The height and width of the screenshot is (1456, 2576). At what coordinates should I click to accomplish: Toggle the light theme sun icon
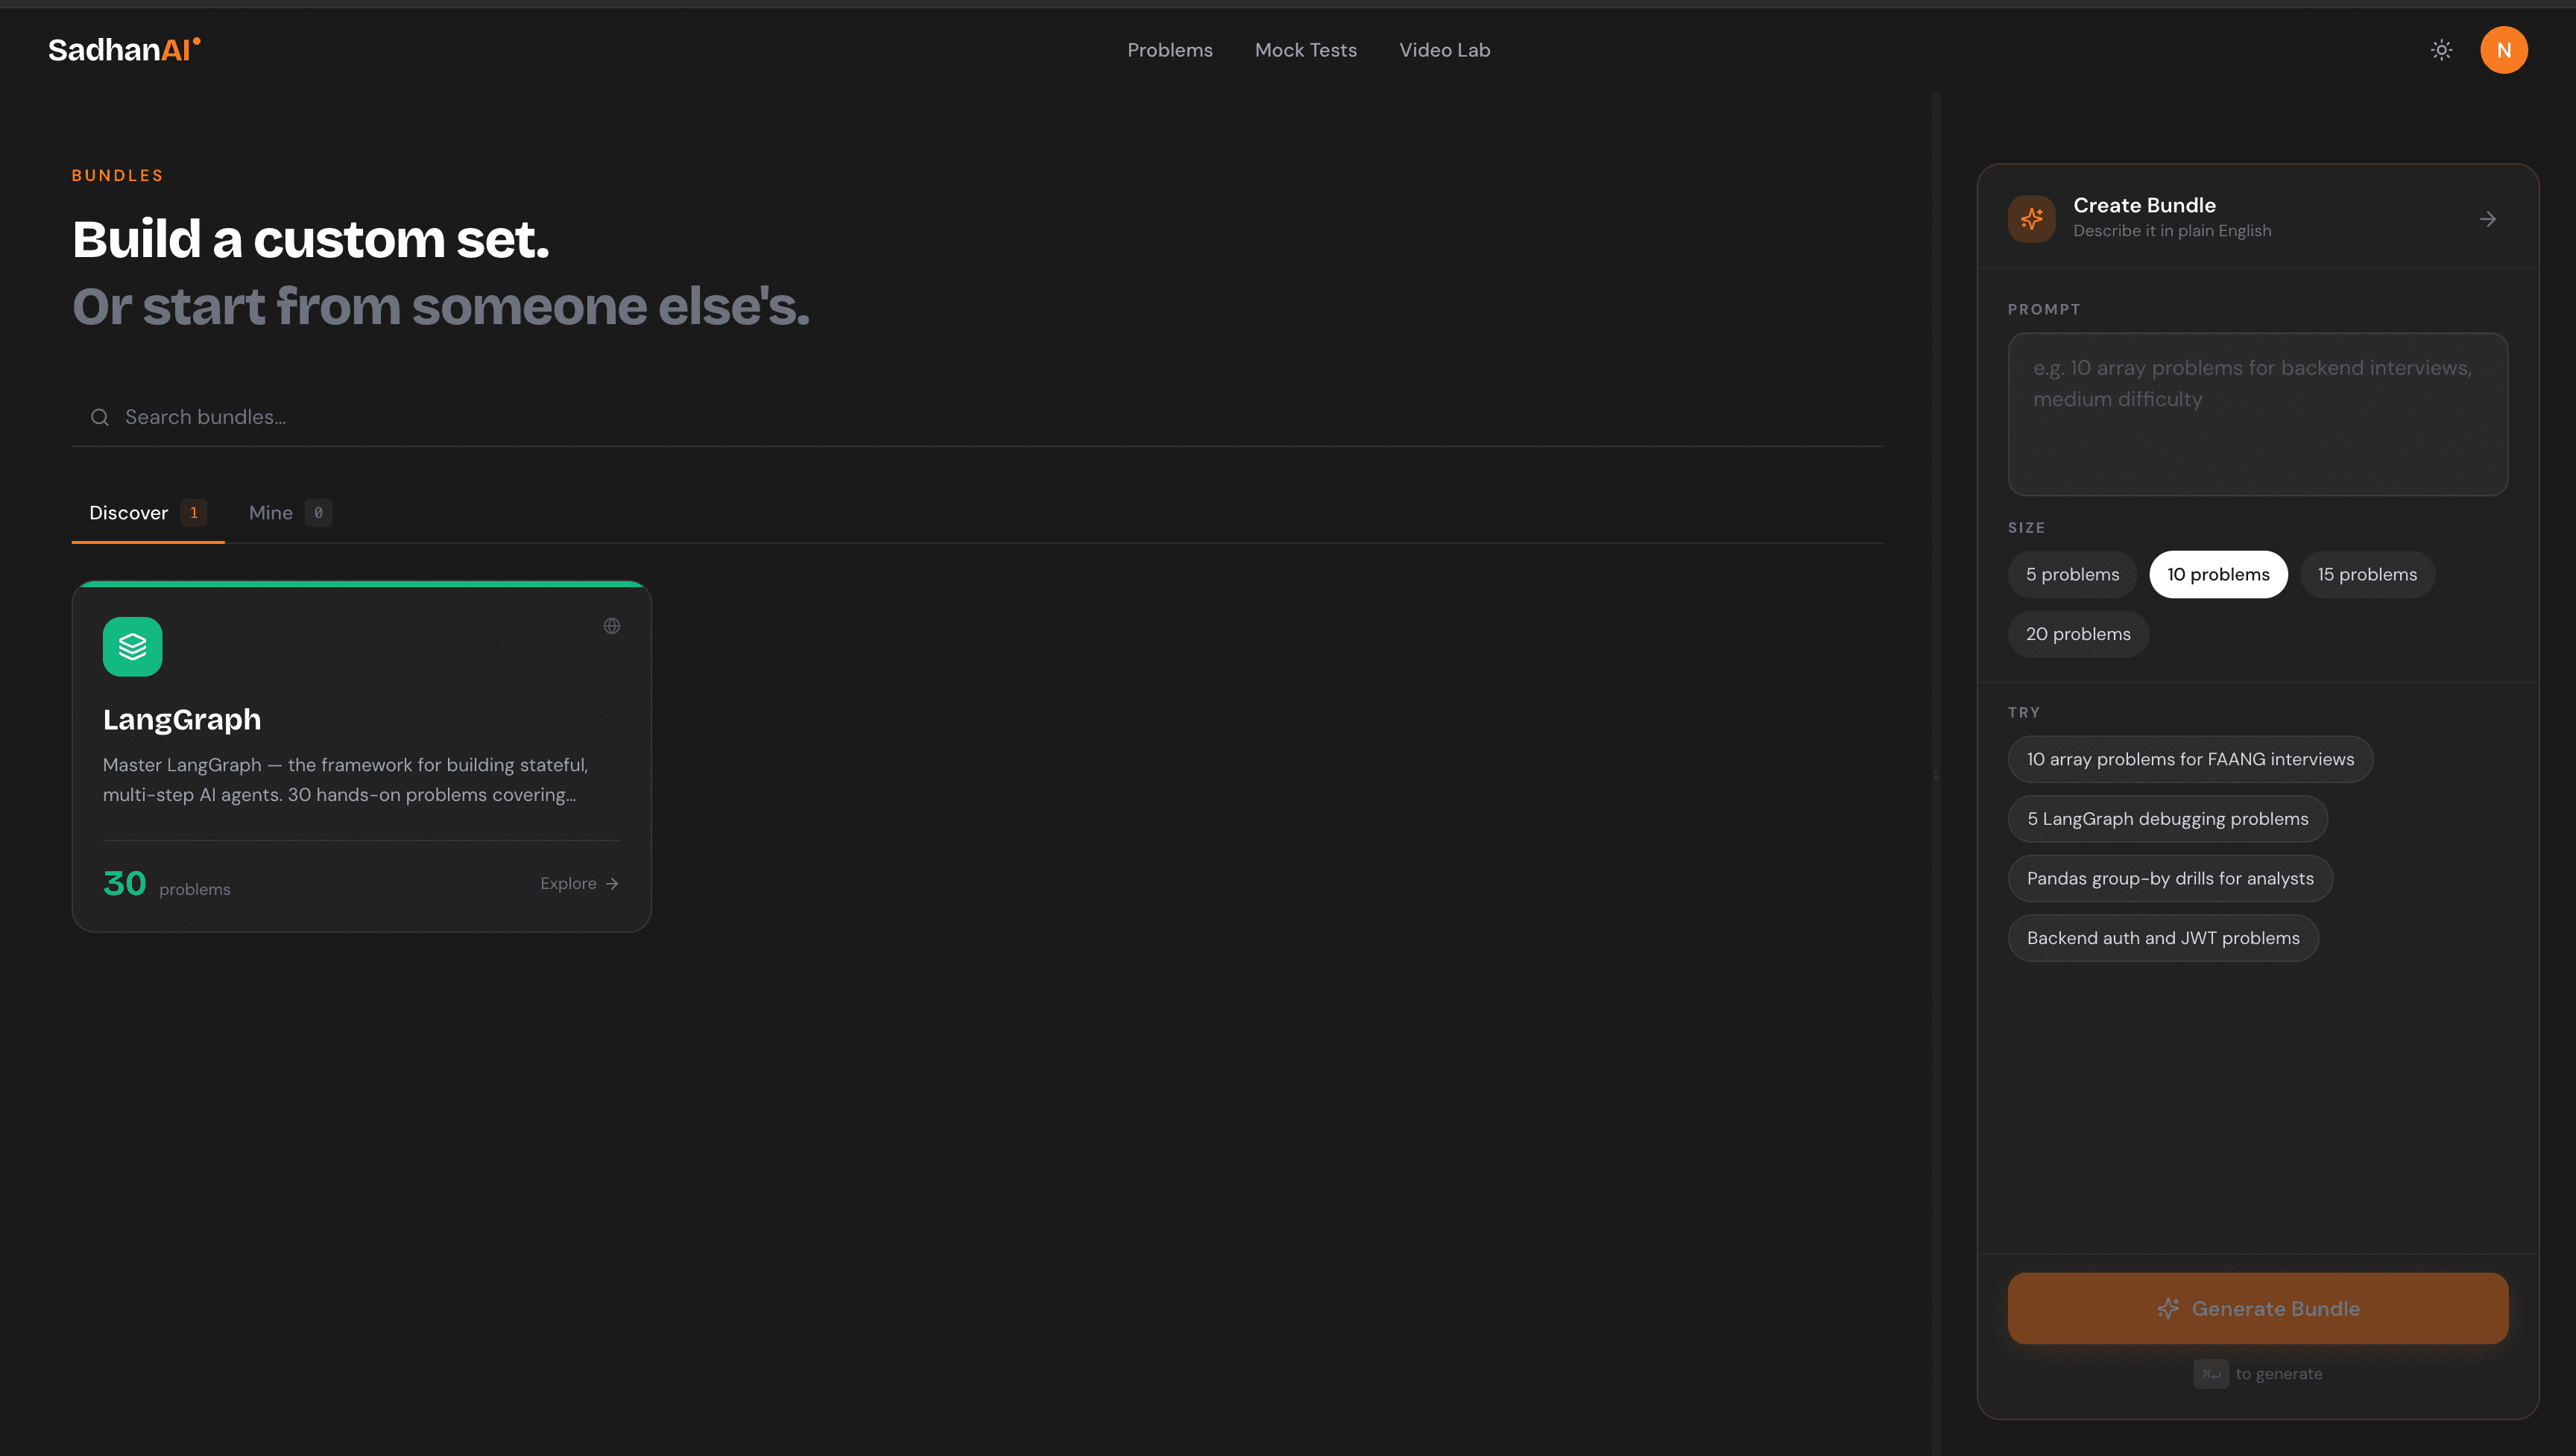[x=2441, y=50]
